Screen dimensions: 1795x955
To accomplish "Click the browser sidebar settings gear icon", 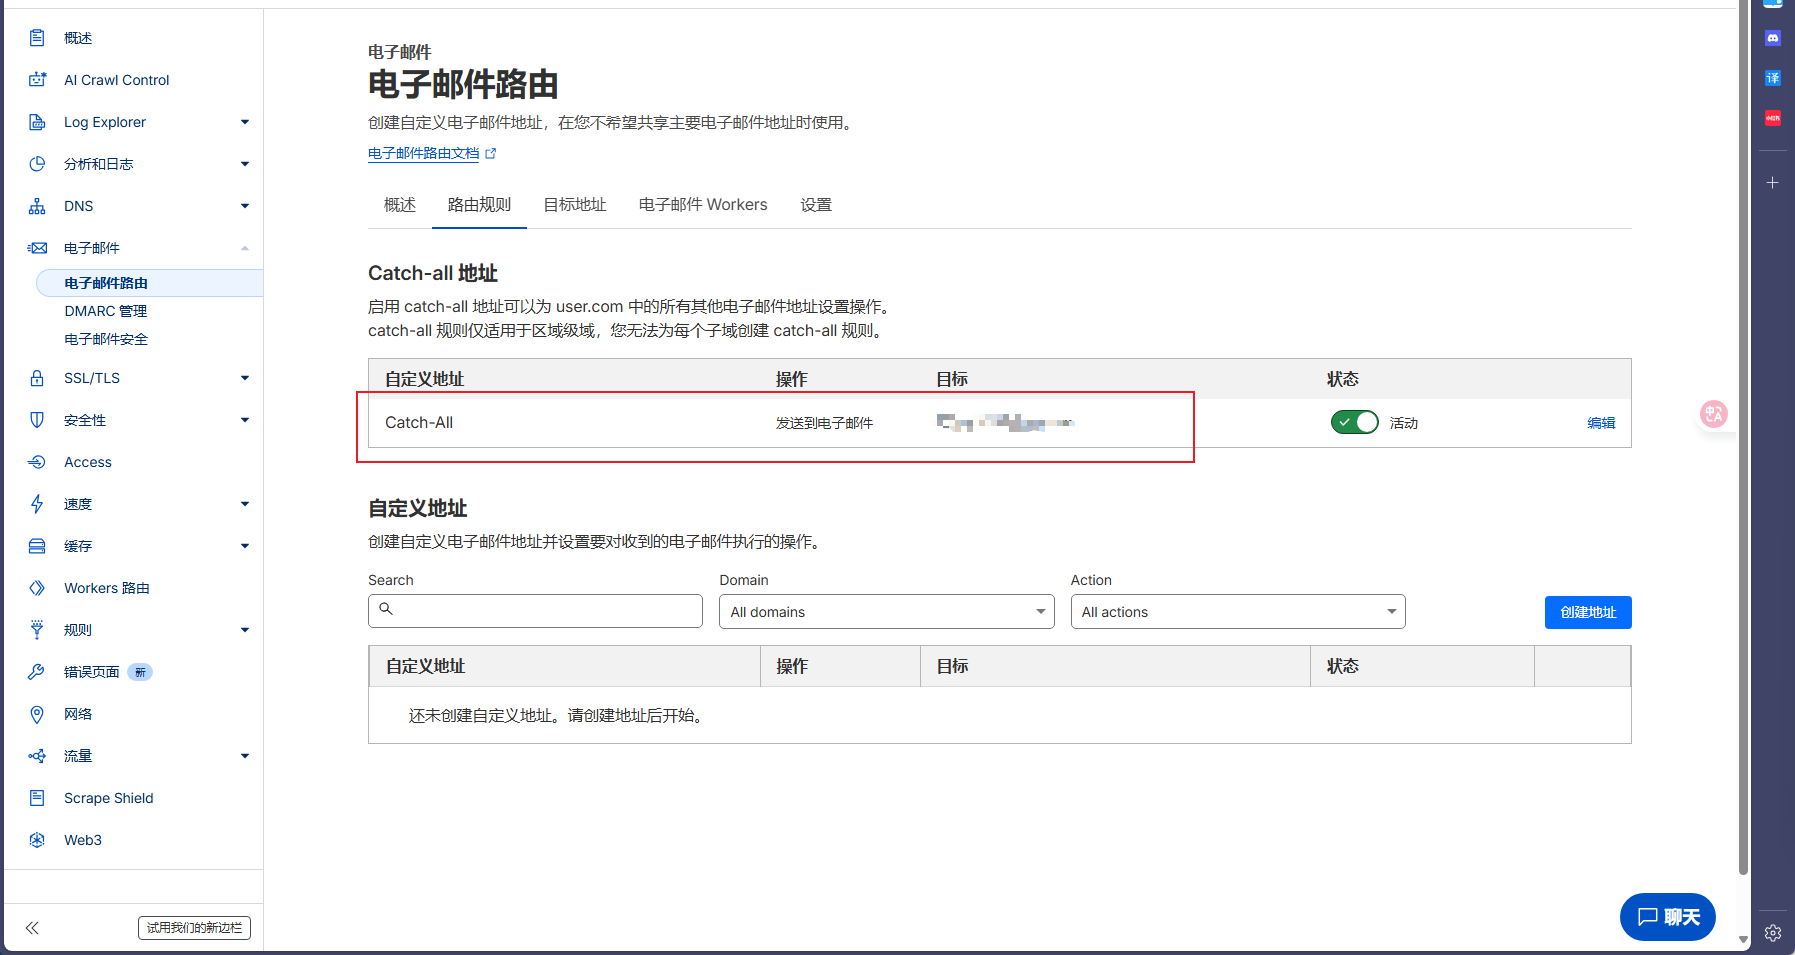I will [x=1772, y=933].
